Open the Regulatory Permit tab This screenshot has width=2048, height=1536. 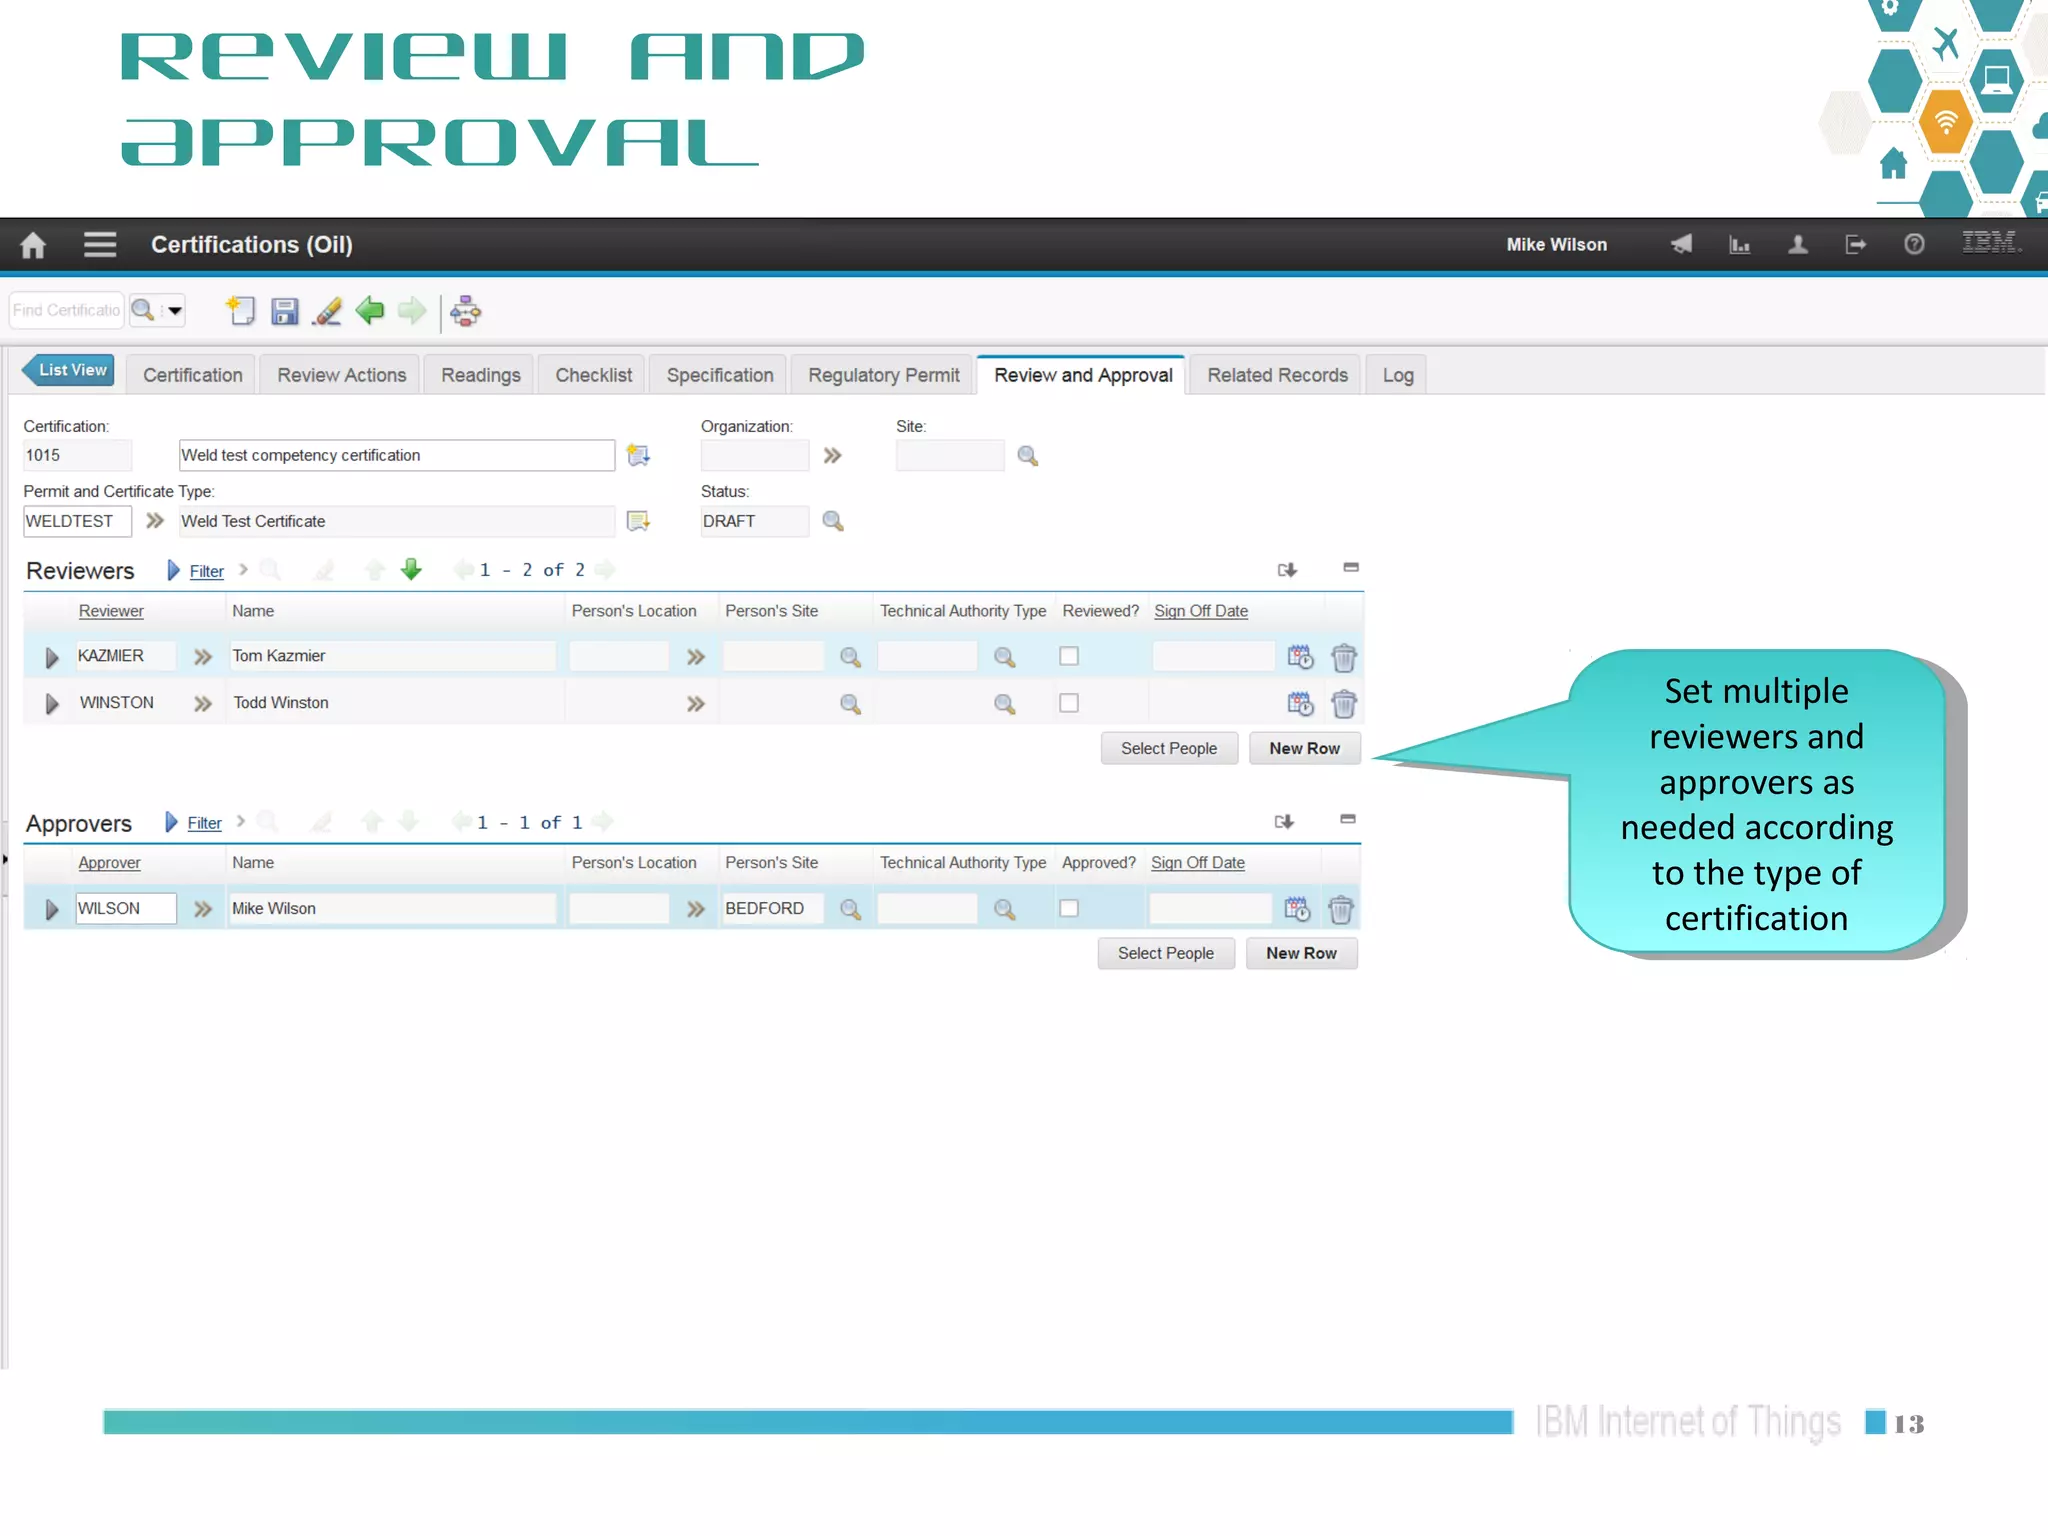883,375
